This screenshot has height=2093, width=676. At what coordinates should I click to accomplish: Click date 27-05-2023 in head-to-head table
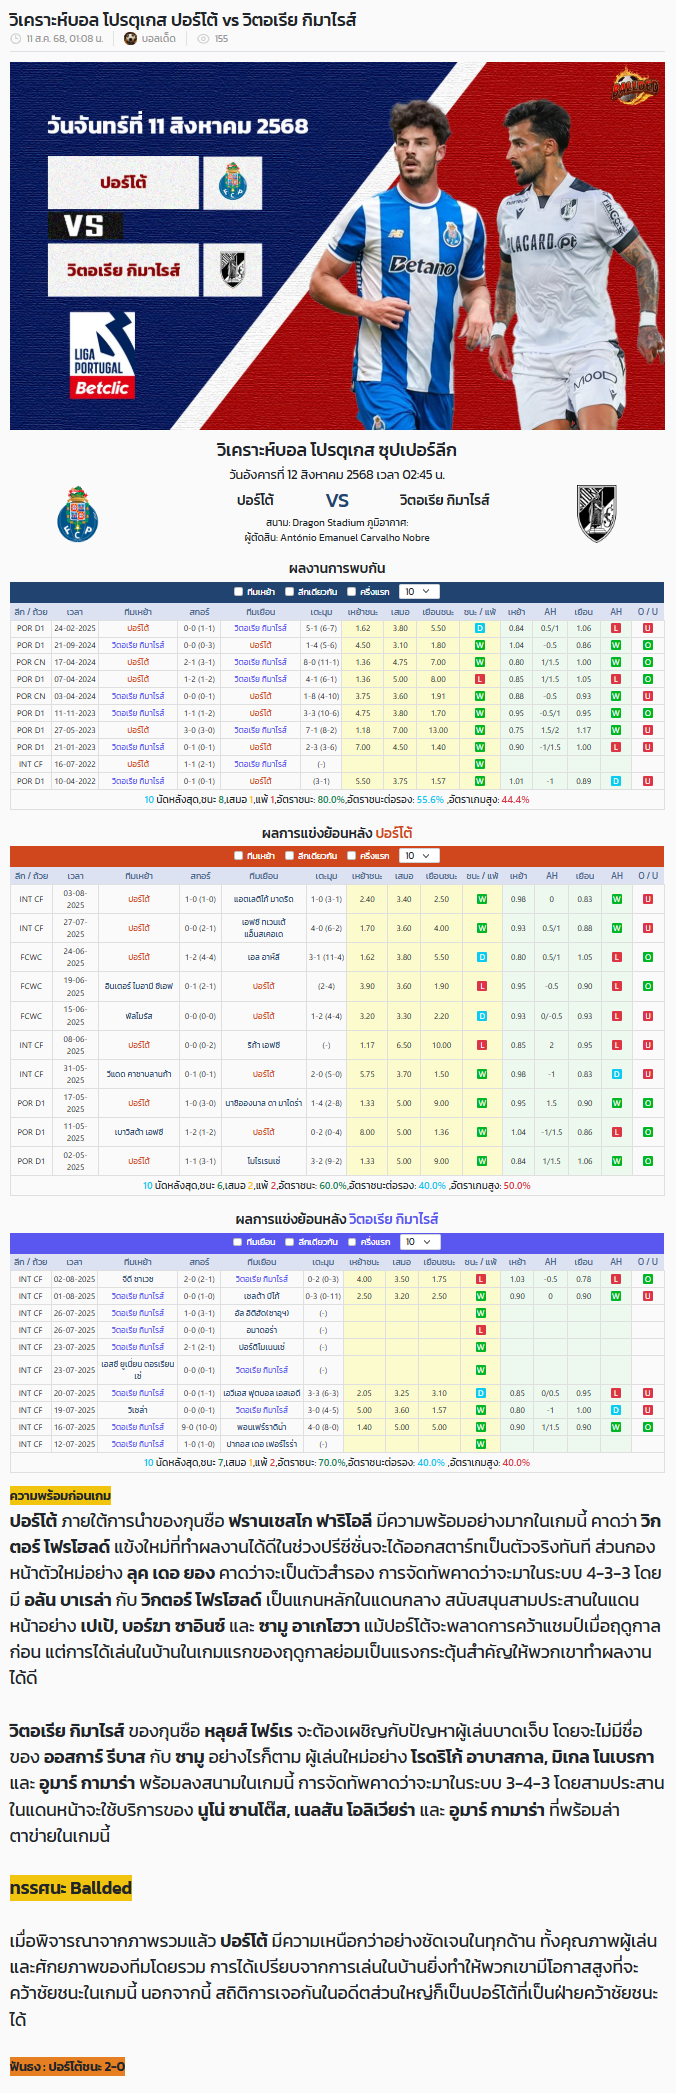(x=75, y=730)
